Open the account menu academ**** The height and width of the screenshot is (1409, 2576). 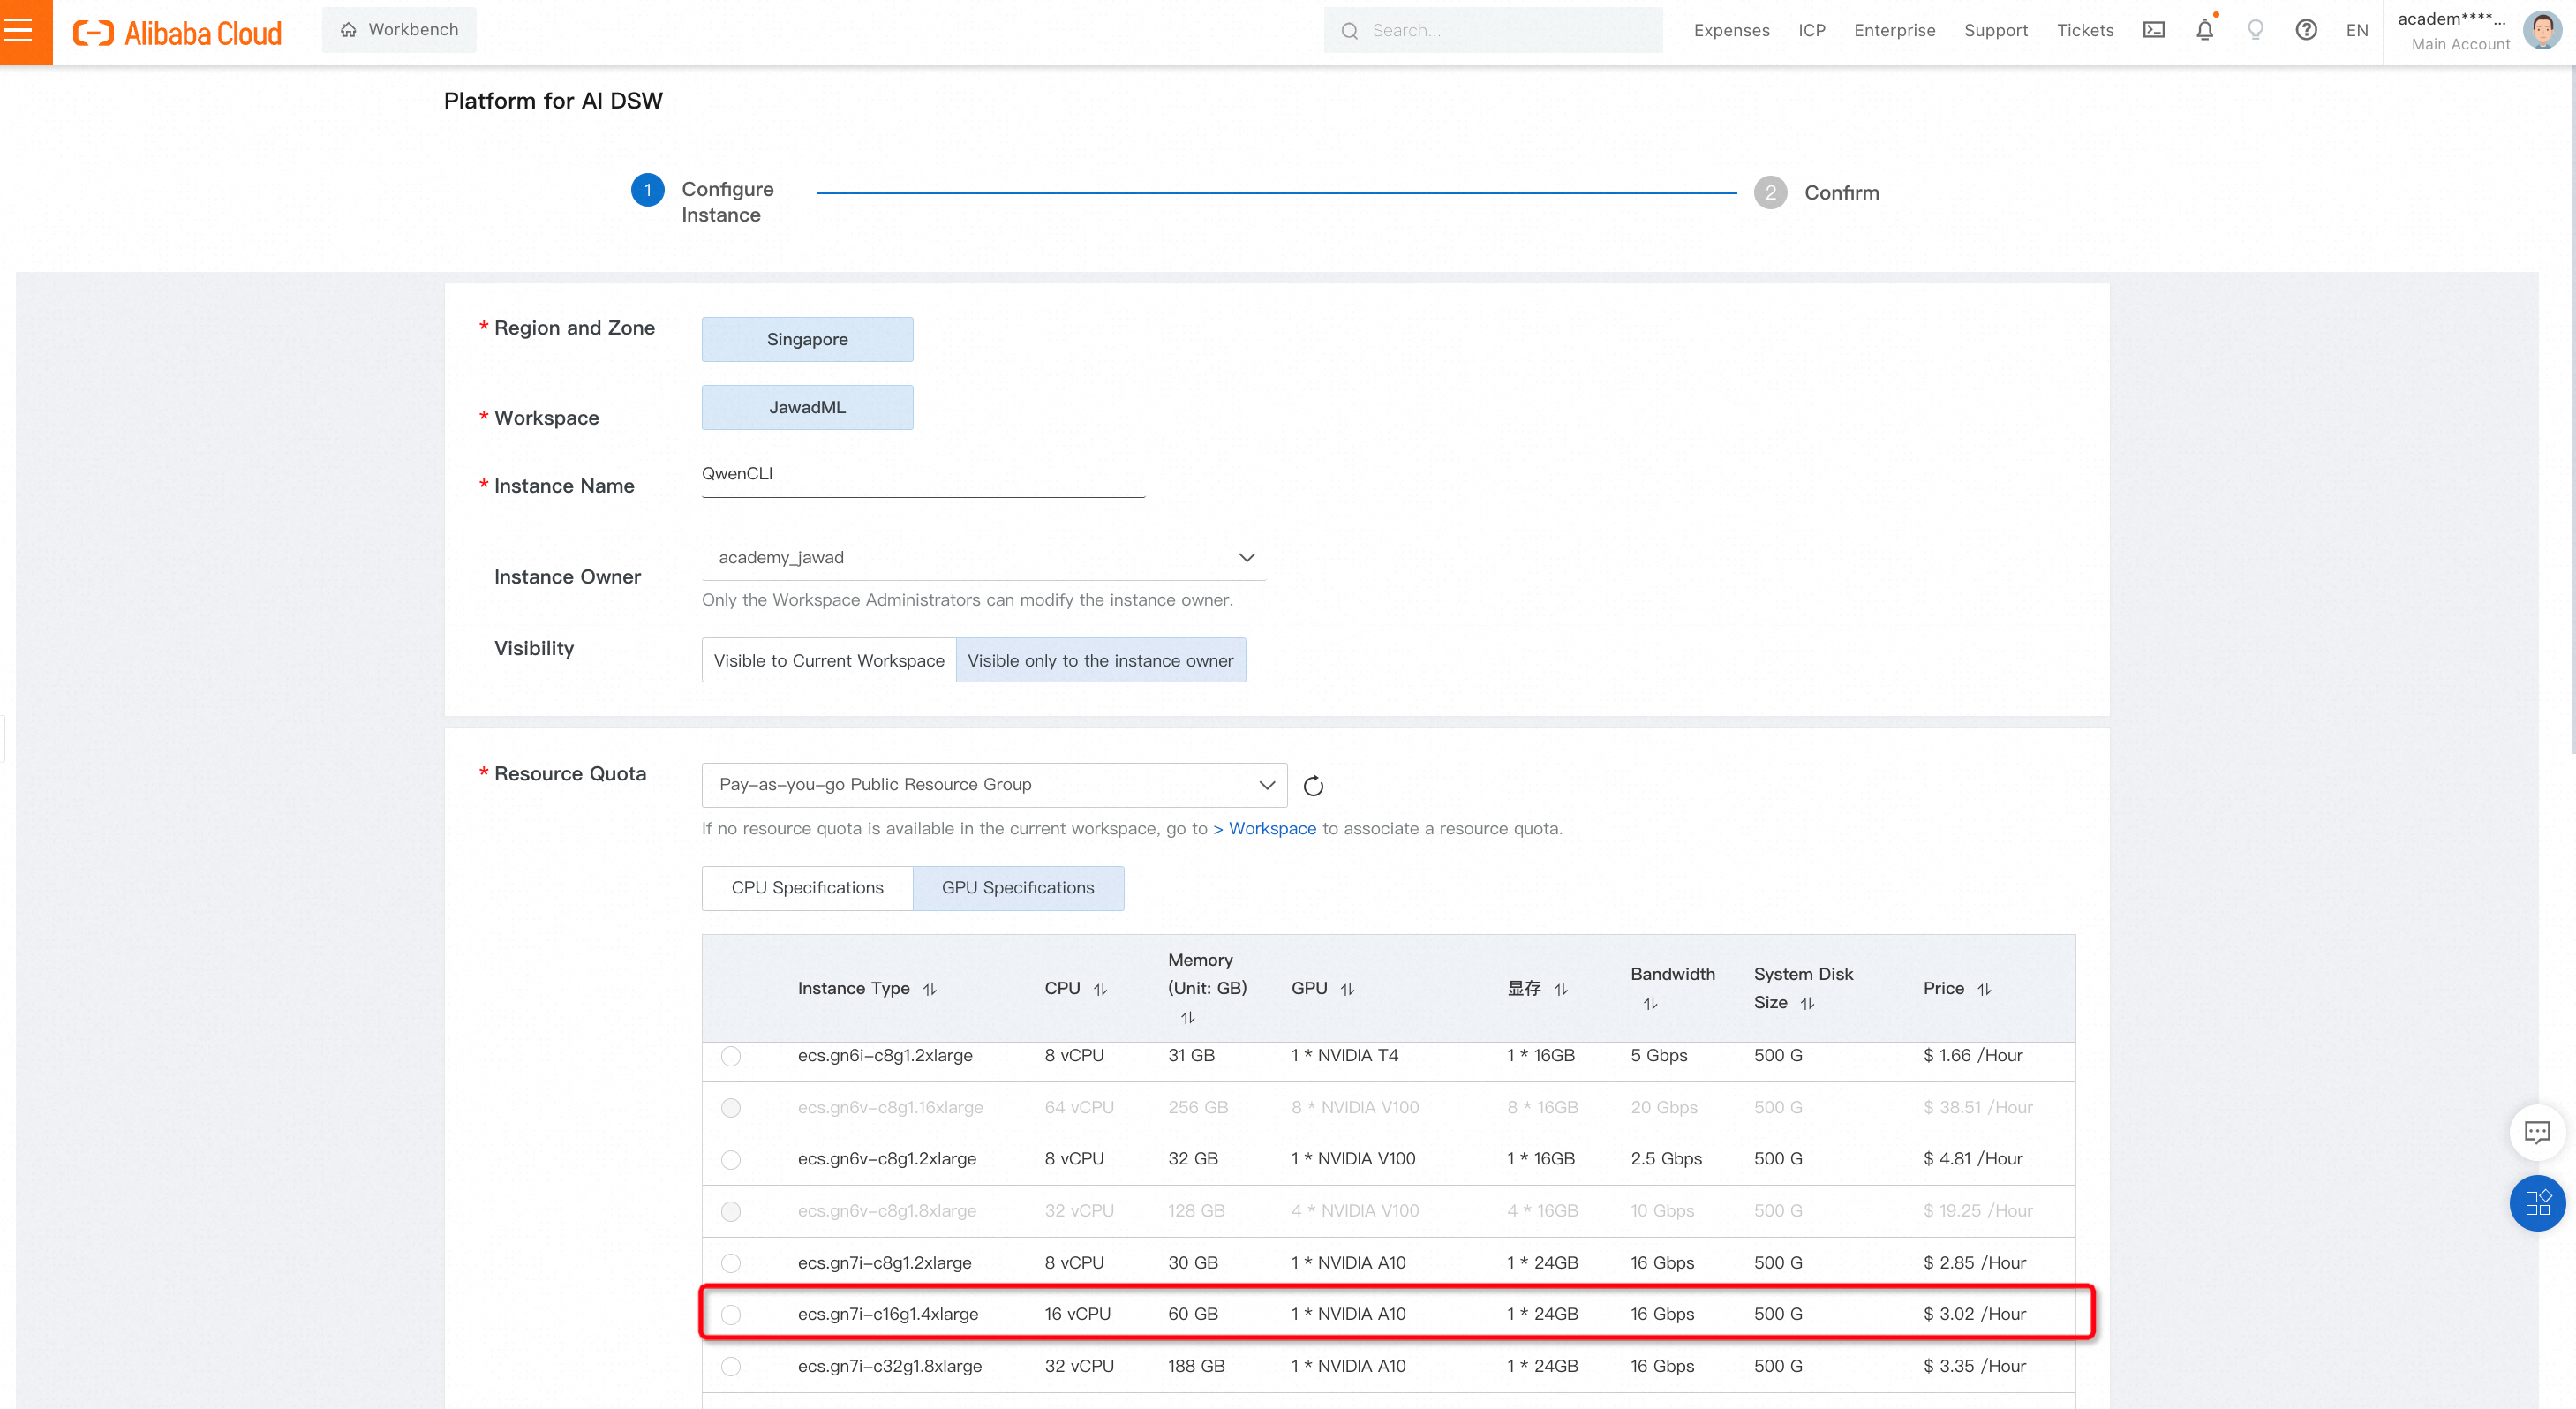(x=2452, y=30)
